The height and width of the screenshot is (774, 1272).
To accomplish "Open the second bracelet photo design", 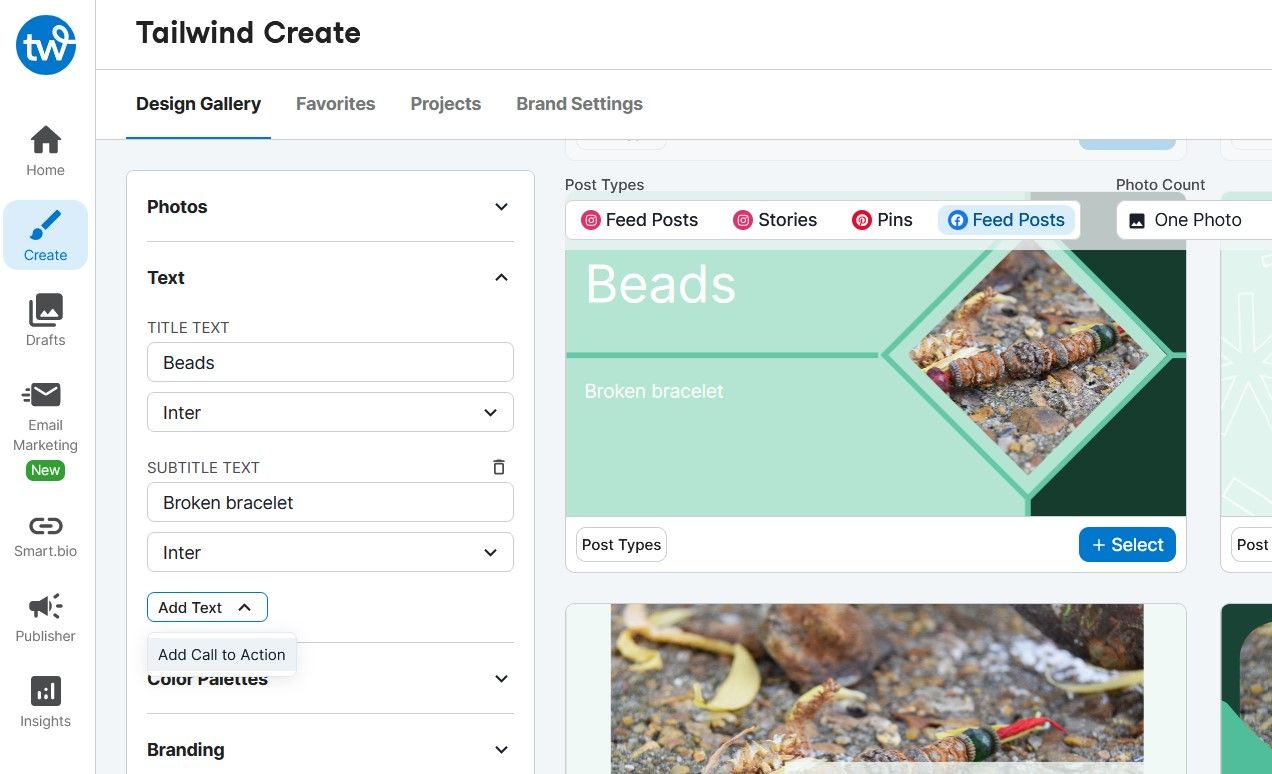I will tap(876, 688).
